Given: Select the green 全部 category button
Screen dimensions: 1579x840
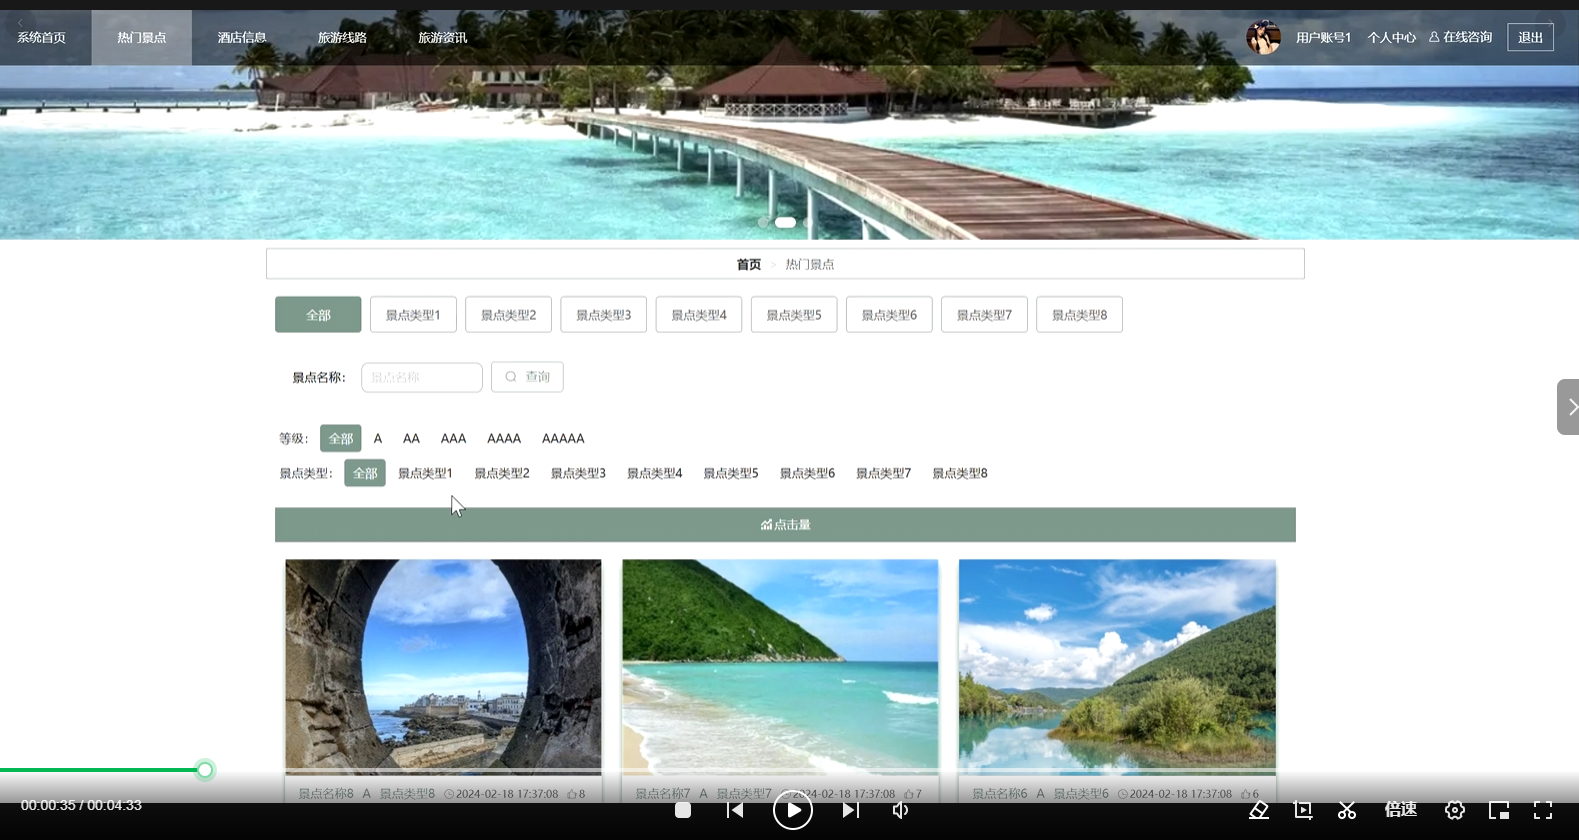Looking at the screenshot, I should coord(318,315).
